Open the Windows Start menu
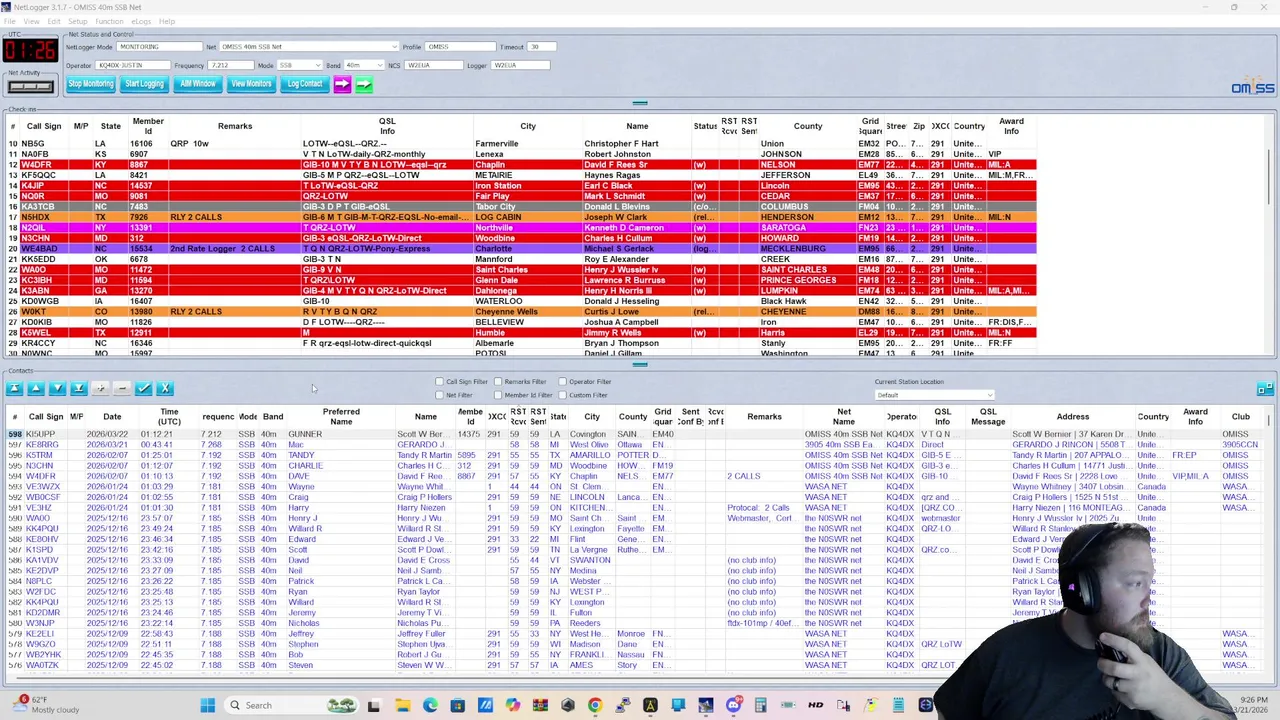The image size is (1280, 720). point(208,706)
